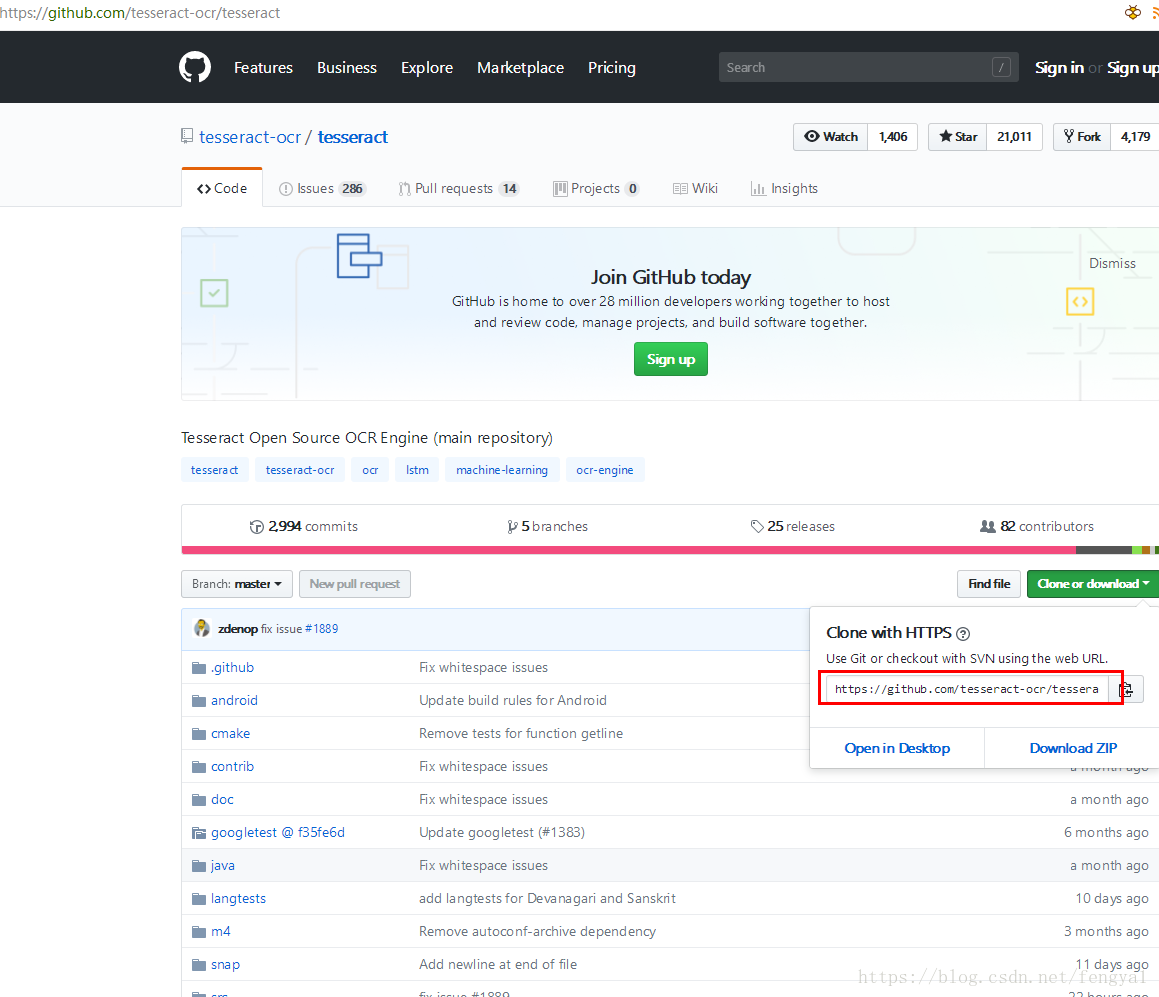1159x997 pixels.
Task: Click the cmake folder icon
Action: click(x=199, y=734)
